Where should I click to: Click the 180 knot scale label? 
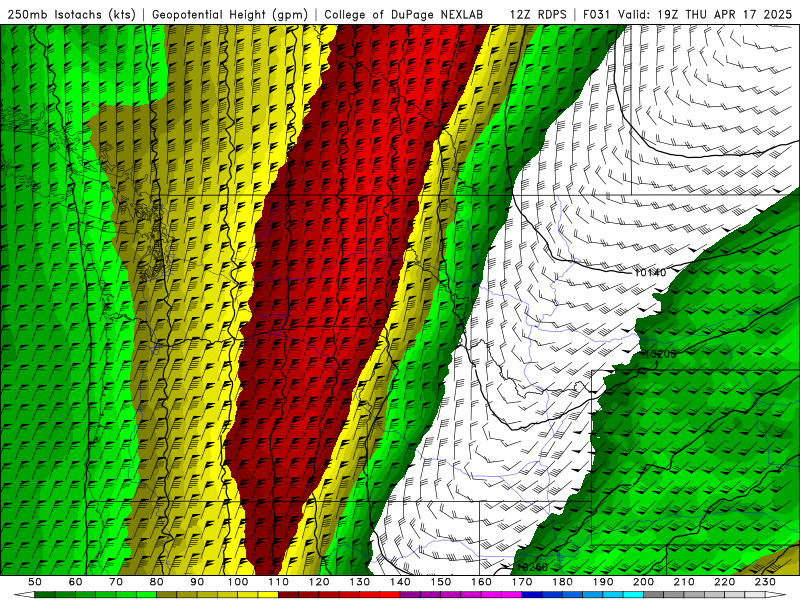click(x=563, y=582)
